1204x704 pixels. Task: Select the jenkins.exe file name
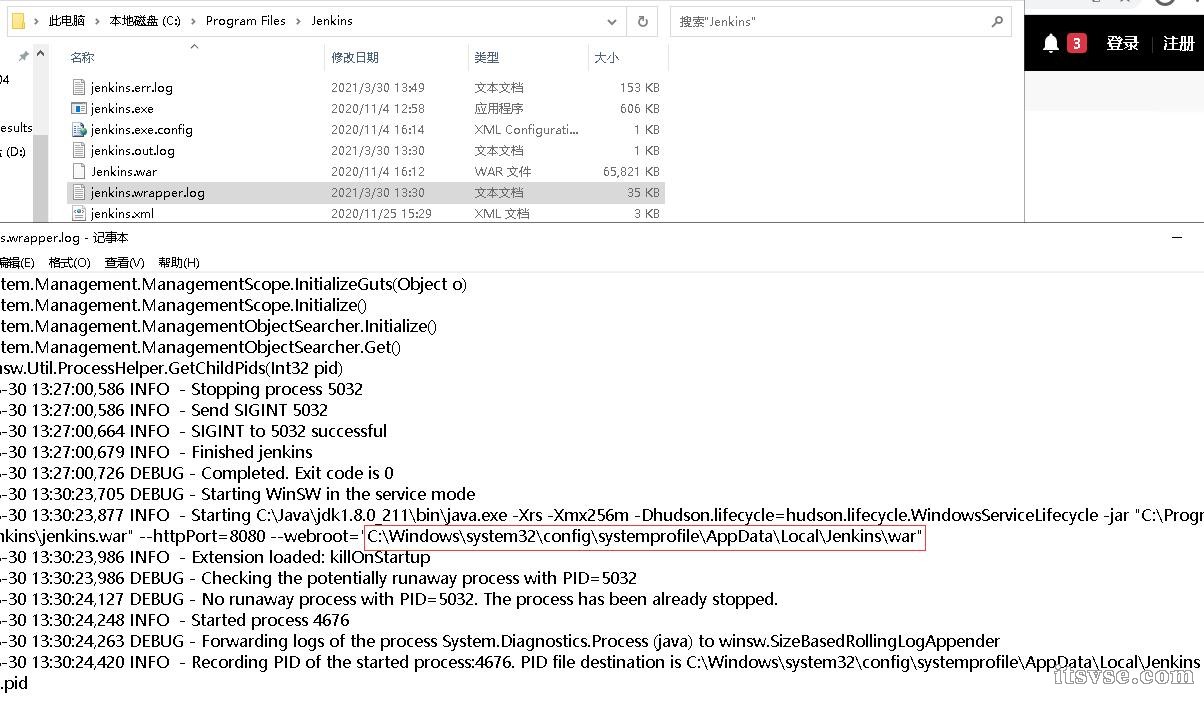[x=122, y=108]
